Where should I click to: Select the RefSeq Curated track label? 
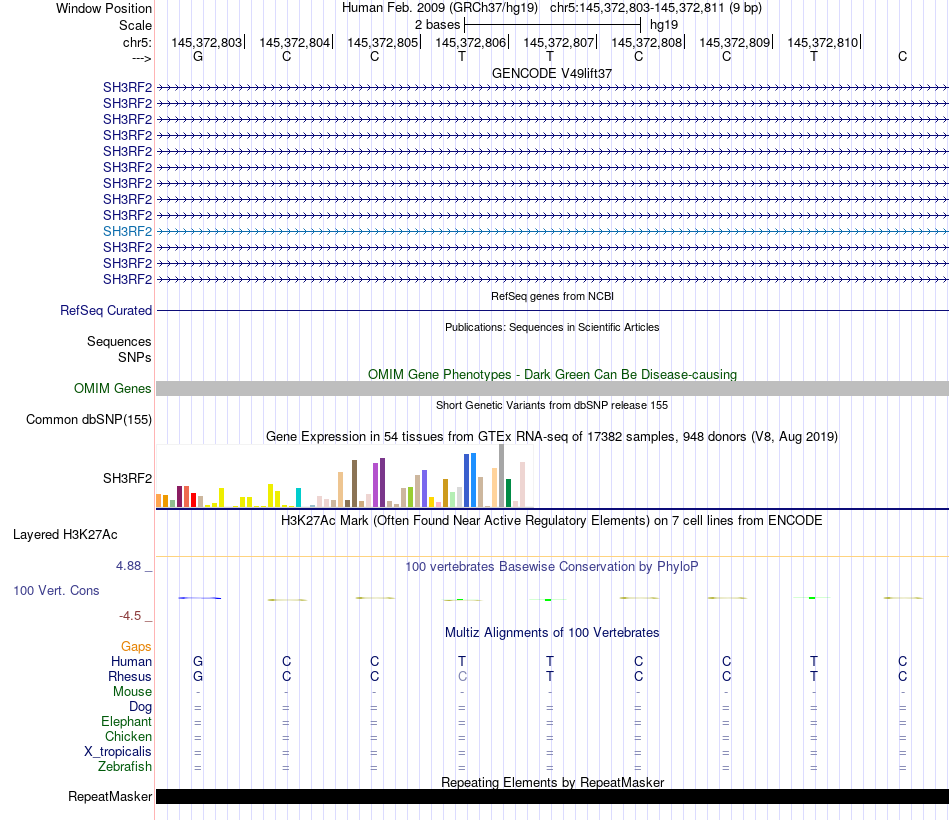pyautogui.click(x=105, y=310)
